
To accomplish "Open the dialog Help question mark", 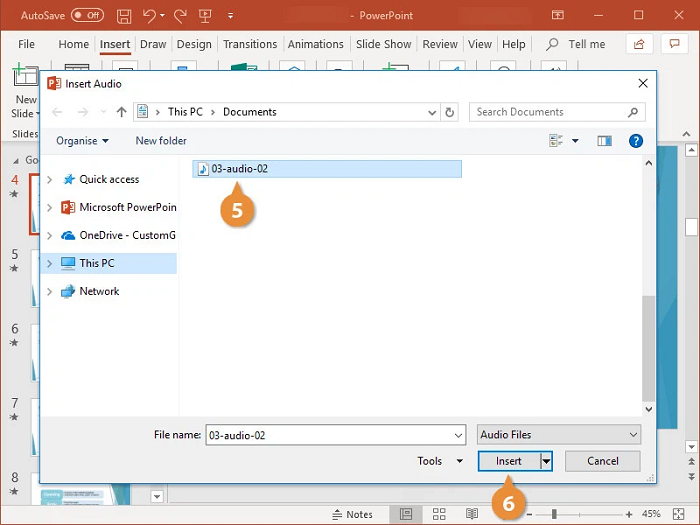I will point(636,141).
